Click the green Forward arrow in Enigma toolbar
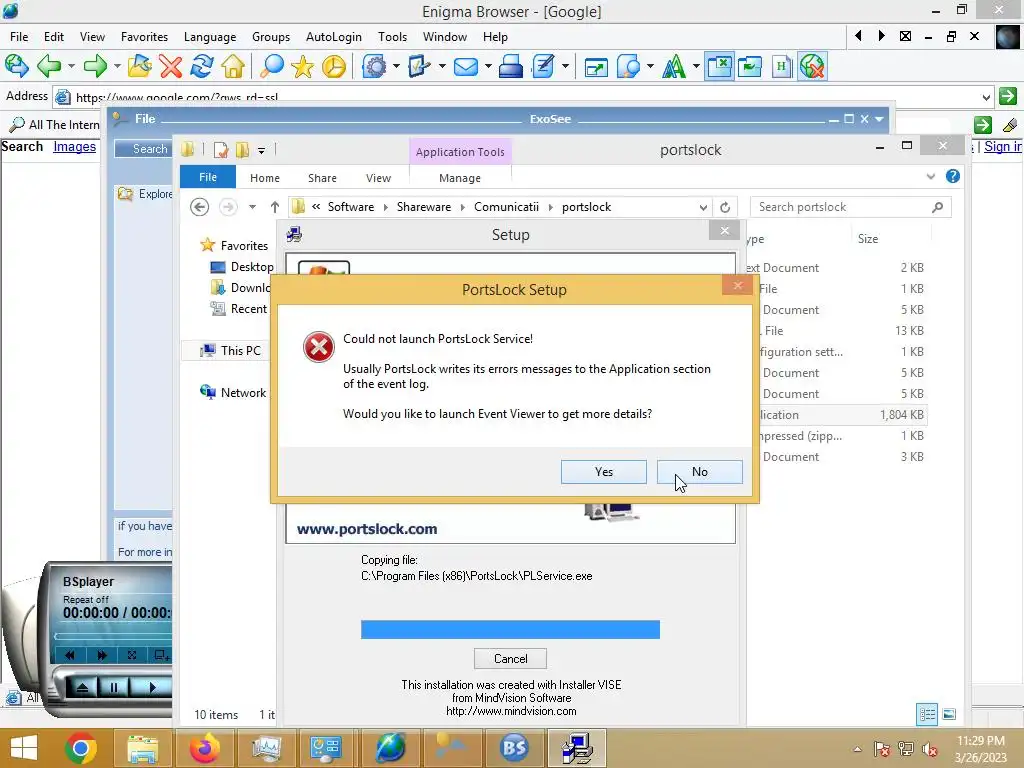This screenshot has height=768, width=1024. (x=95, y=66)
